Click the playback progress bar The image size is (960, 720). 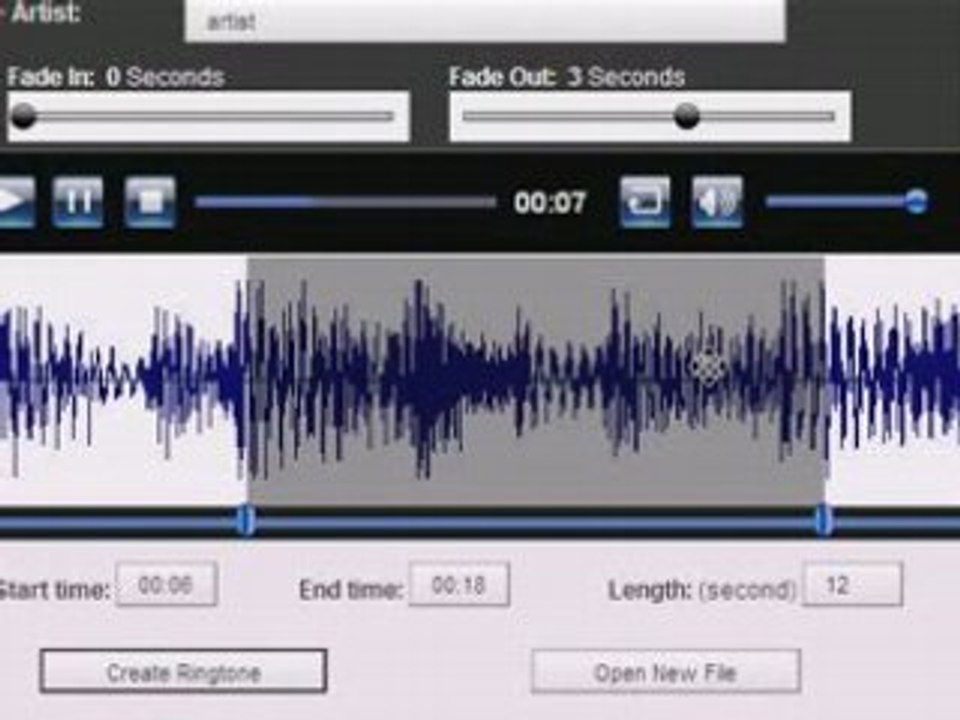(345, 202)
